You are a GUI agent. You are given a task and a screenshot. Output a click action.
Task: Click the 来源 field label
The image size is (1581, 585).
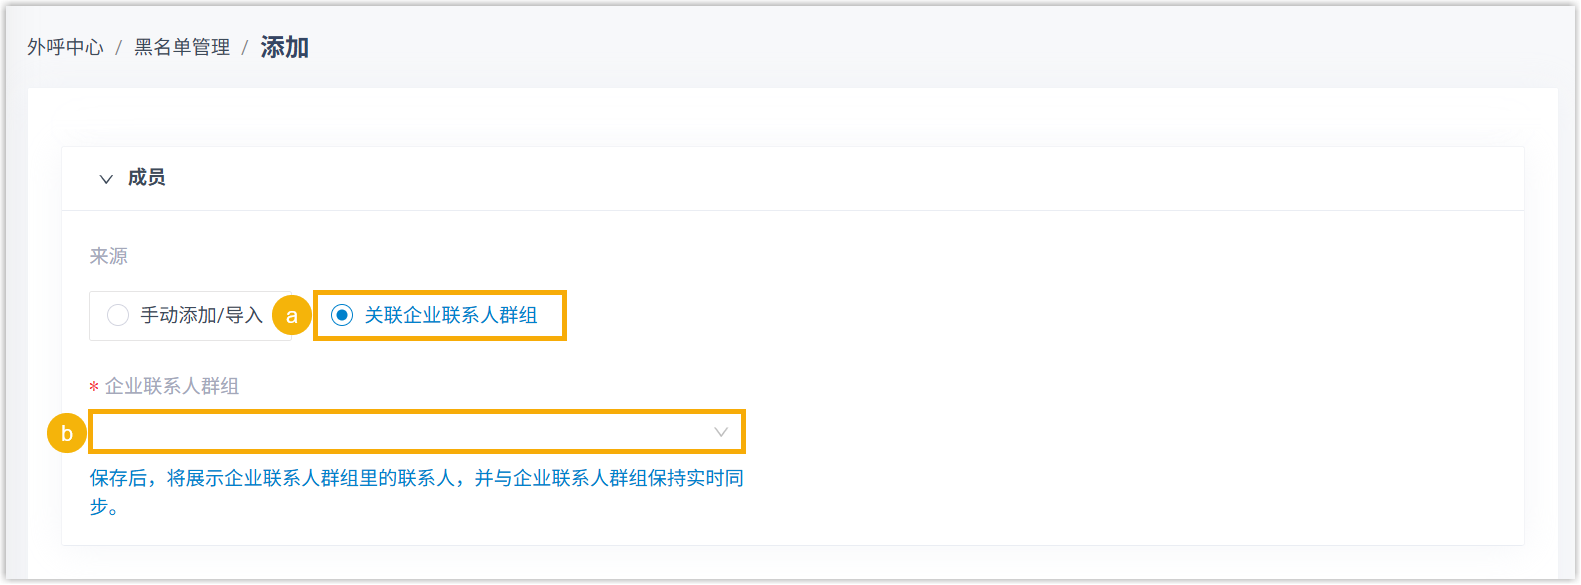pyautogui.click(x=109, y=256)
